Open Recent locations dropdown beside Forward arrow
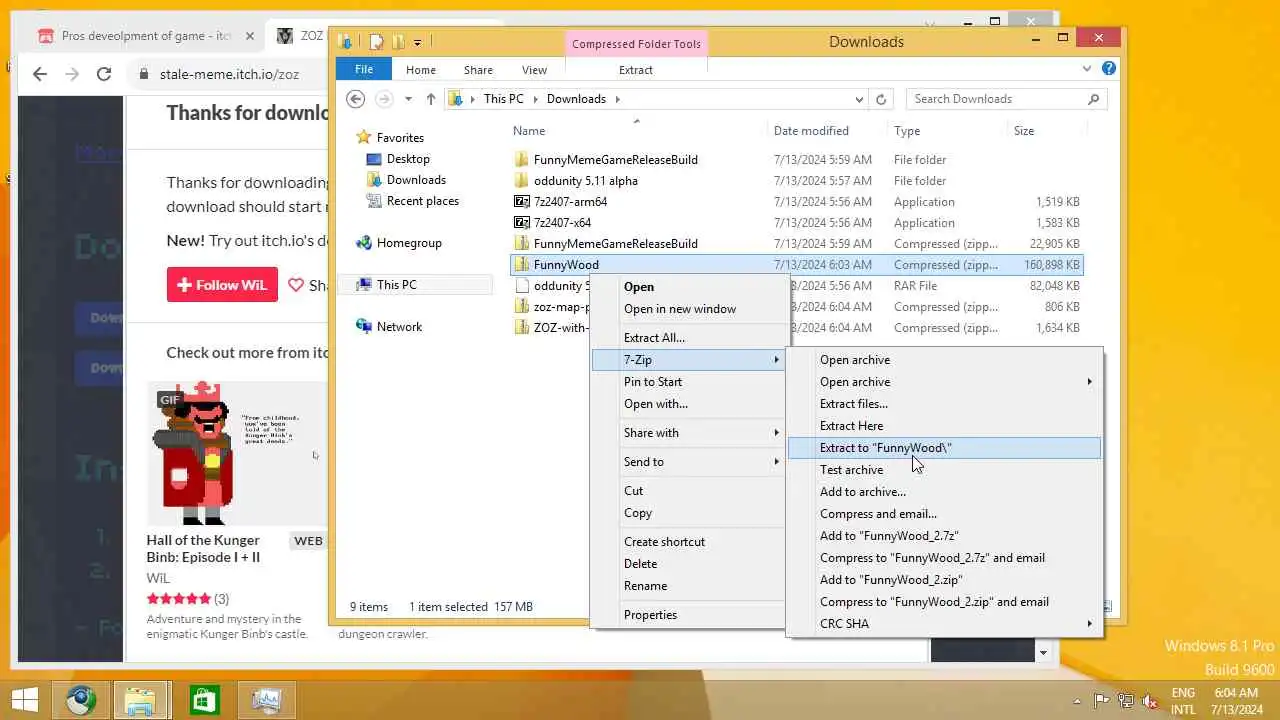Image resolution: width=1280 pixels, height=720 pixels. [x=408, y=99]
